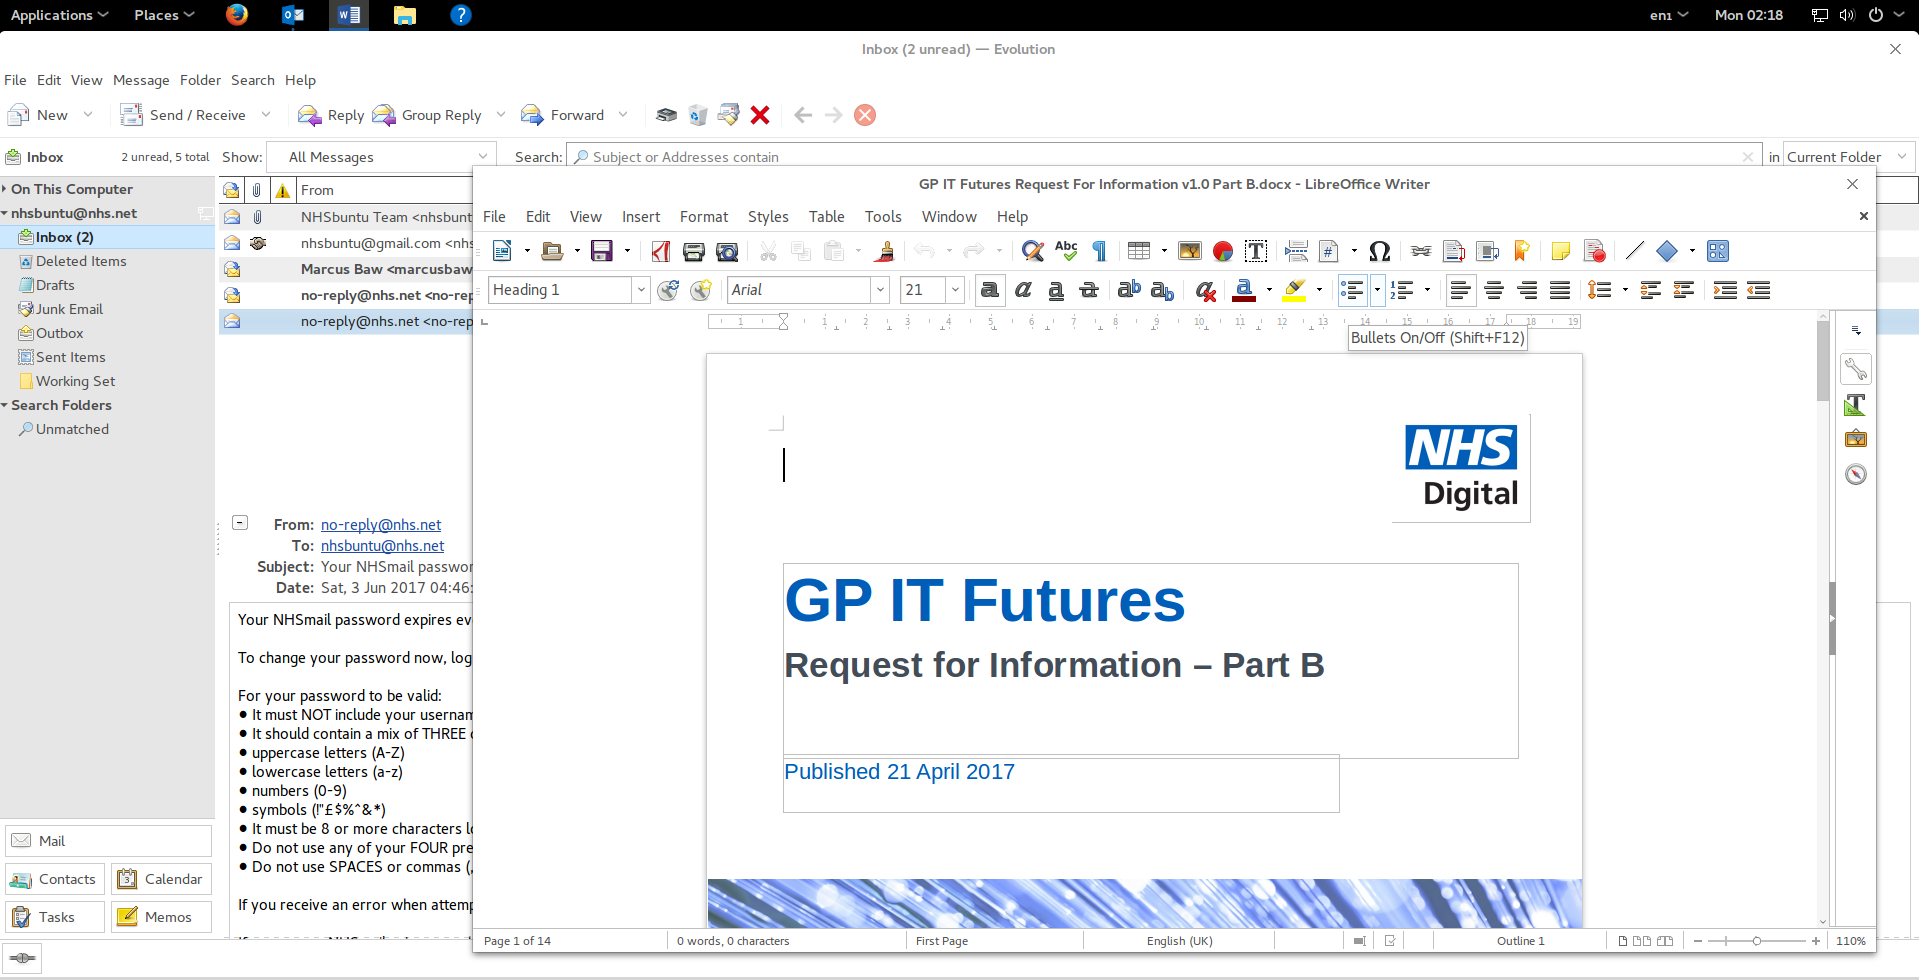Click the Insert Comment yellow note icon

[1561, 251]
